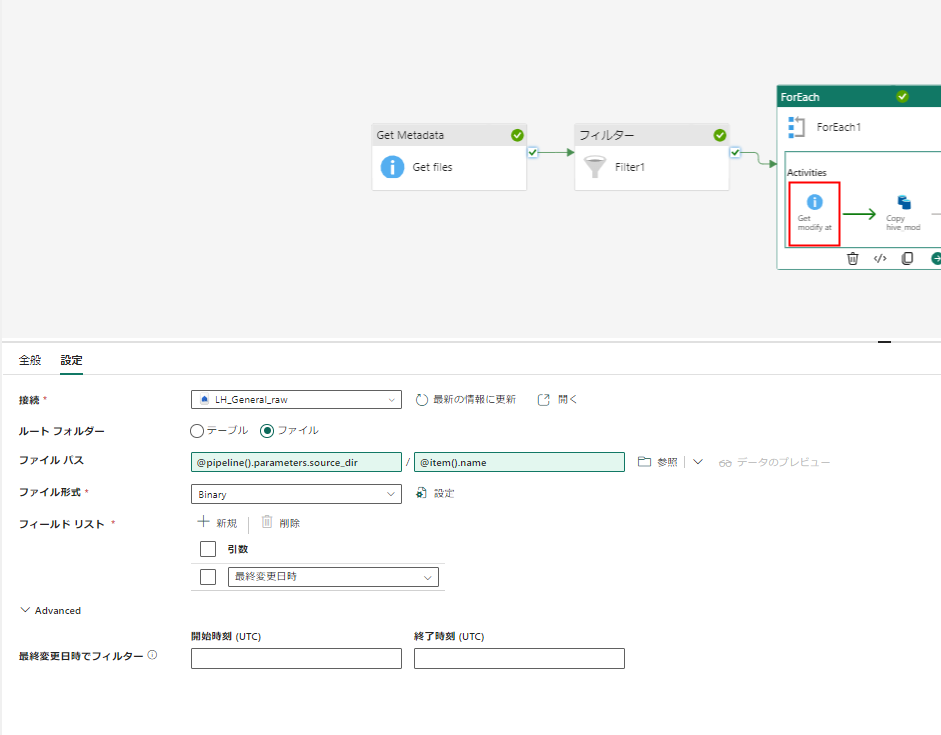Click データのプレビュー to preview data
941x735 pixels.
(x=774, y=463)
